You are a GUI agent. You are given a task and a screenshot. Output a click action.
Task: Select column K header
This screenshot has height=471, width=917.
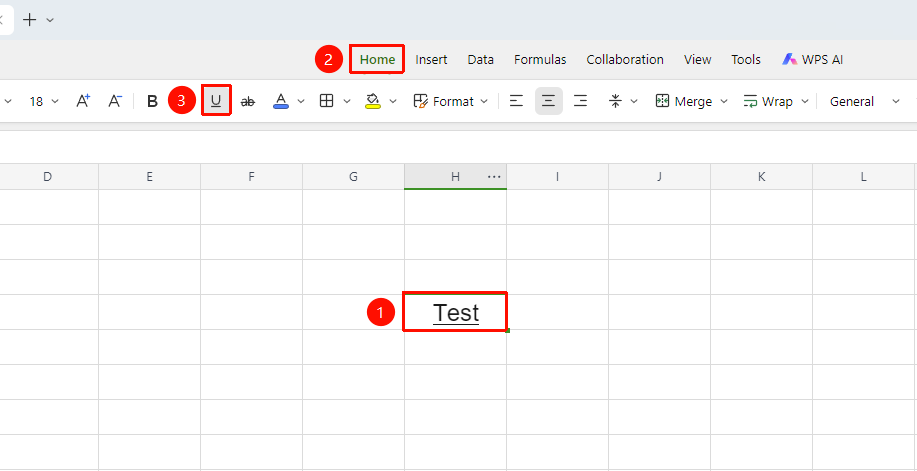click(761, 177)
